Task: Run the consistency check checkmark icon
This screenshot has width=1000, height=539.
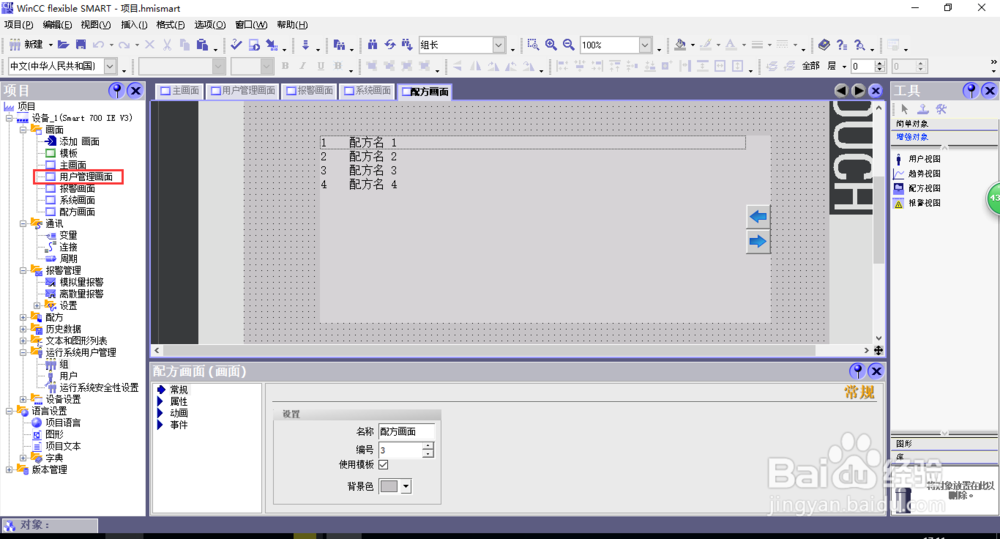Action: coord(236,45)
